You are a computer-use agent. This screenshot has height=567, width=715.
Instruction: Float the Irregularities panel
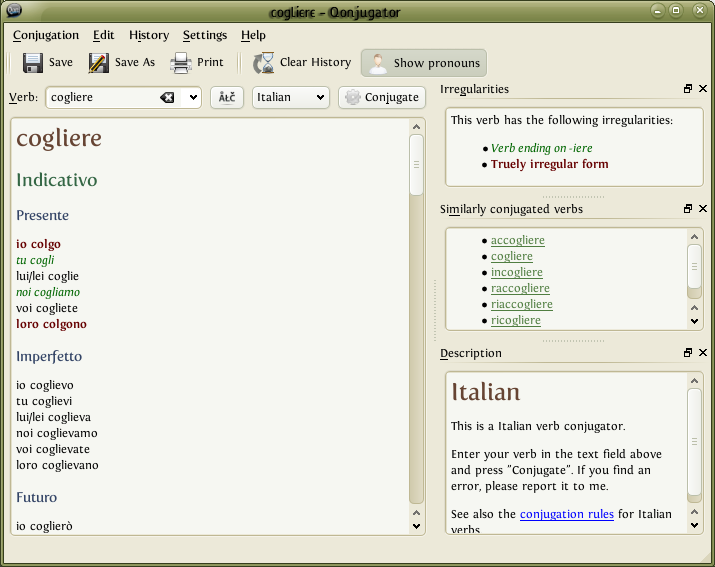(688, 89)
